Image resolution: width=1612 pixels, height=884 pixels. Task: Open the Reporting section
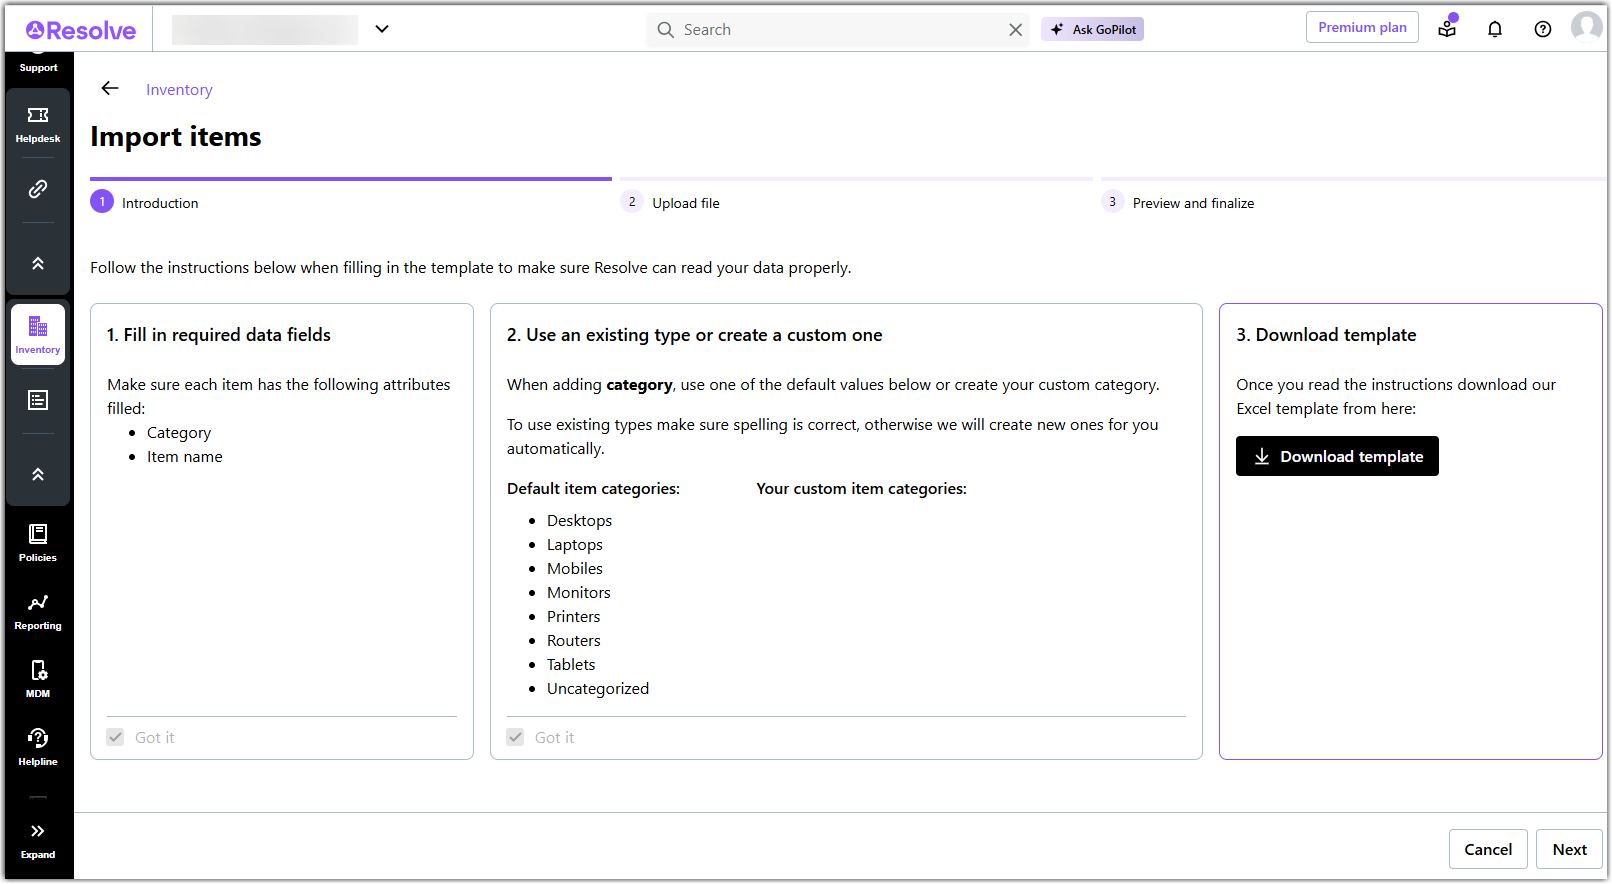tap(38, 611)
